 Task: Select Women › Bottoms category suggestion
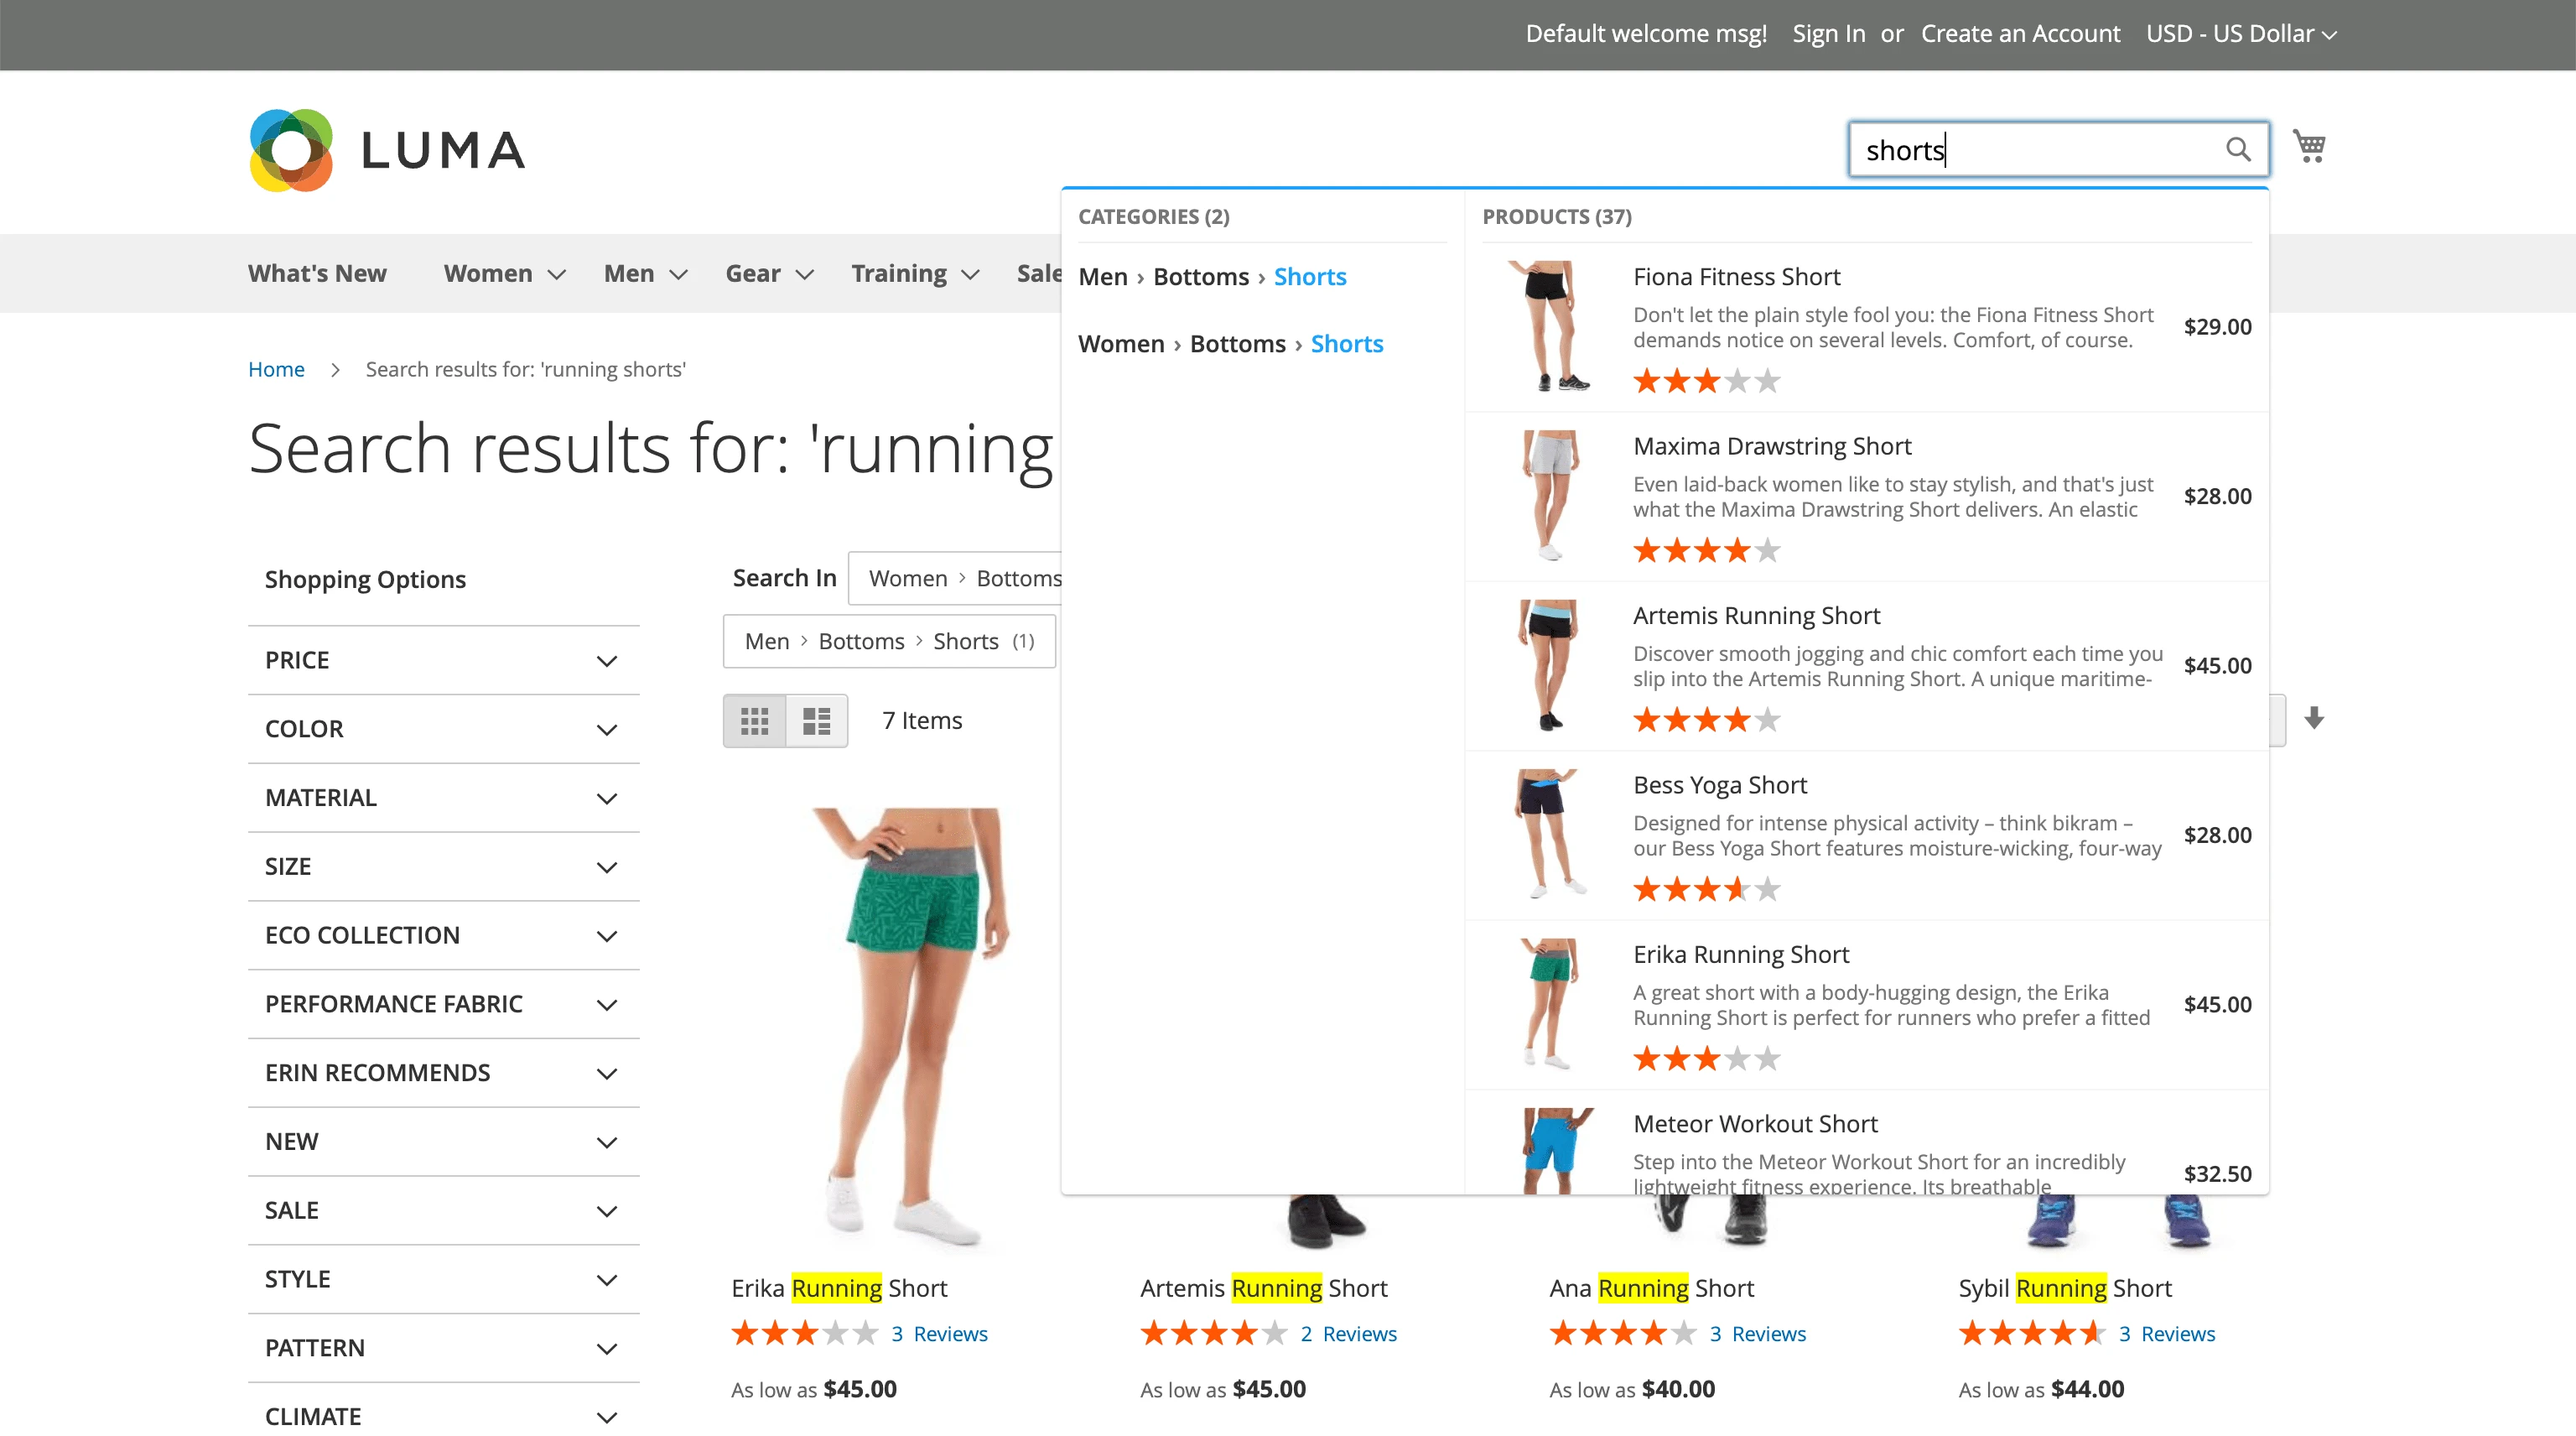(1233, 343)
